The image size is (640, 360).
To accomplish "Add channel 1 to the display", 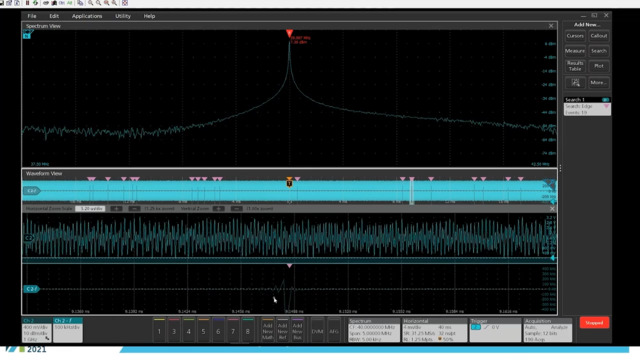I will pyautogui.click(x=159, y=331).
